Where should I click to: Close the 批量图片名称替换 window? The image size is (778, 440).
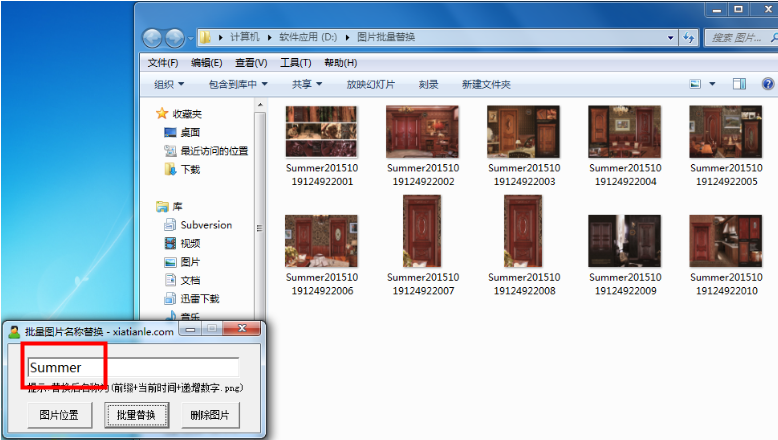(242, 328)
